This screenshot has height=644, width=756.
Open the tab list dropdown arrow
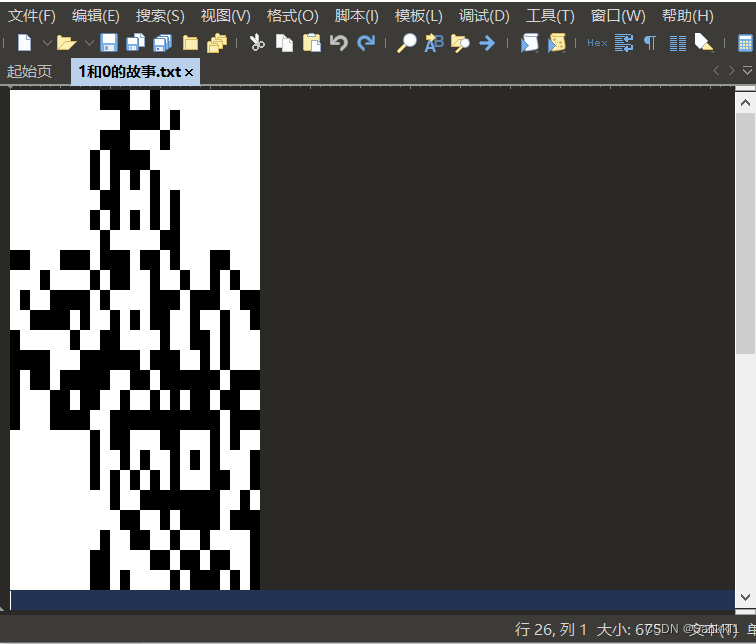click(x=747, y=71)
